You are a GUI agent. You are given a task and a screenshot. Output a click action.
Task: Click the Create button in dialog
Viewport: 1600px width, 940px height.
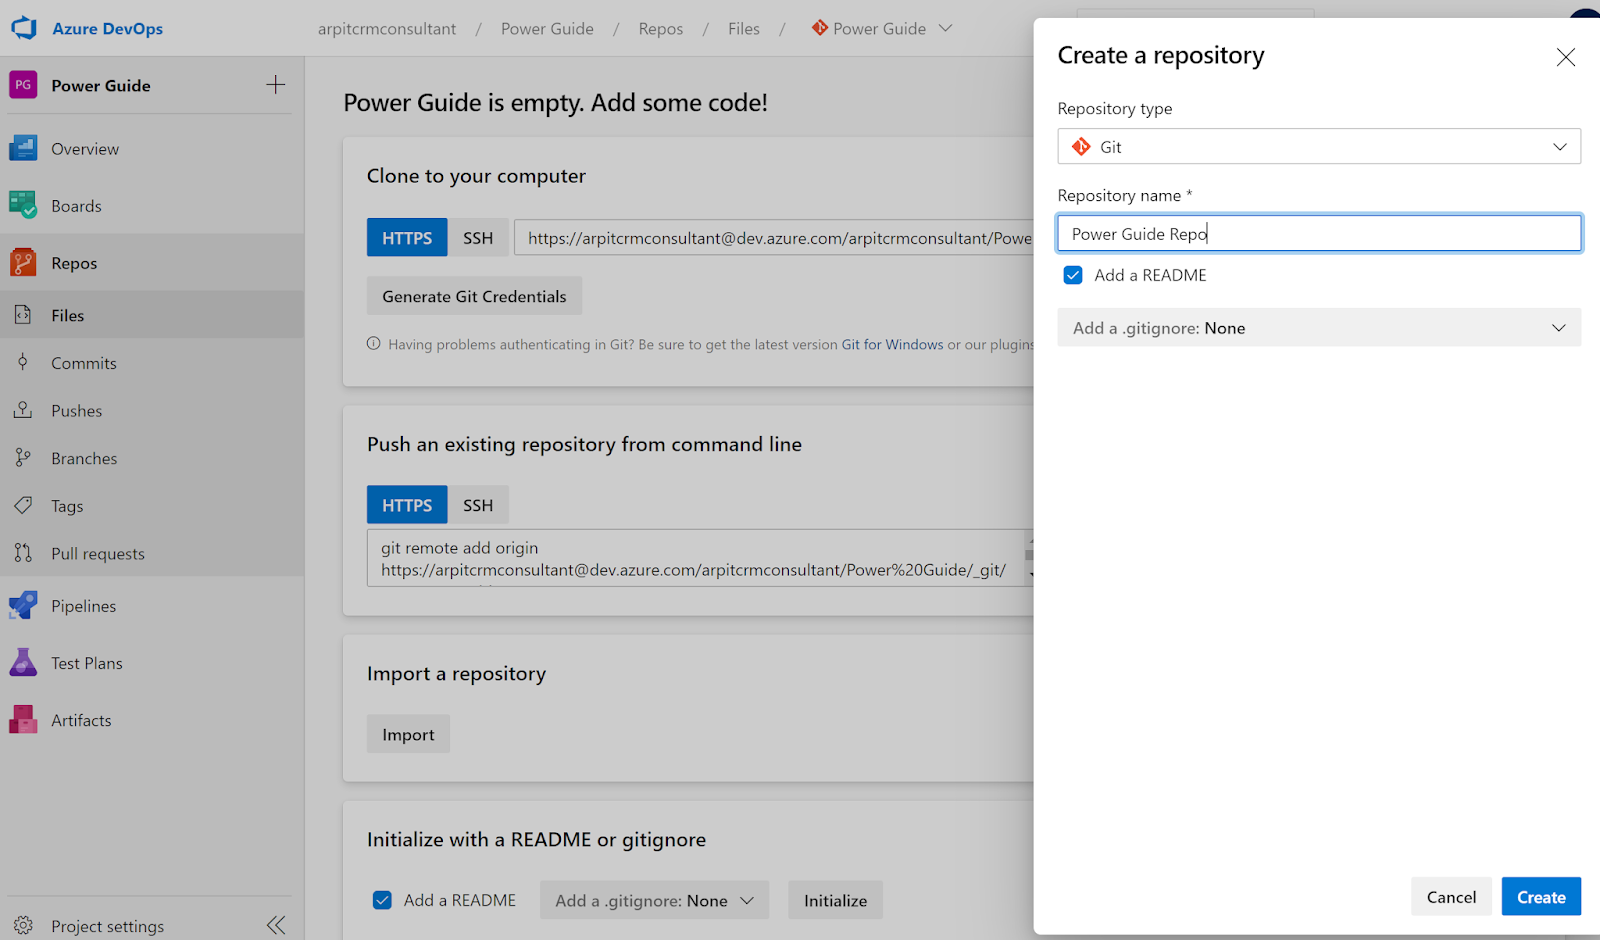[x=1540, y=896]
